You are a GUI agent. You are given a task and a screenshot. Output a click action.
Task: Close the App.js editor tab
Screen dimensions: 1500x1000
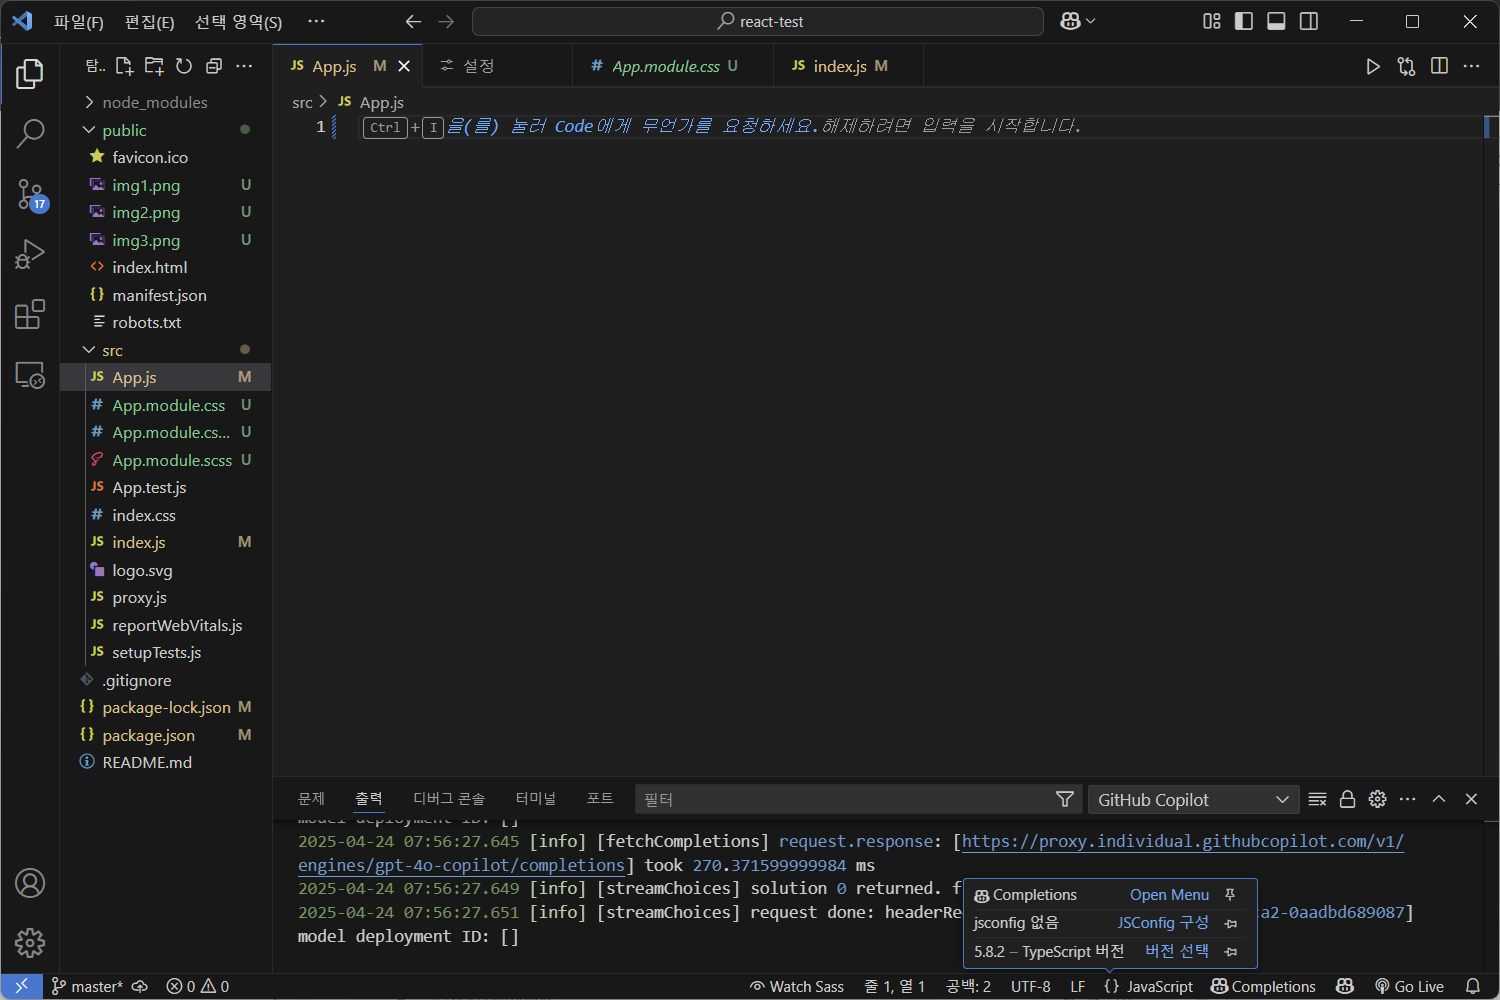[404, 66]
